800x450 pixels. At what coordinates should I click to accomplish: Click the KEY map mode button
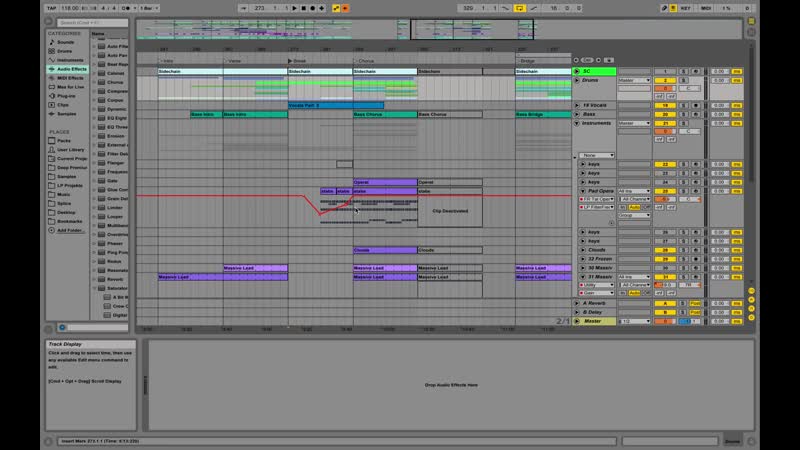(686, 8)
